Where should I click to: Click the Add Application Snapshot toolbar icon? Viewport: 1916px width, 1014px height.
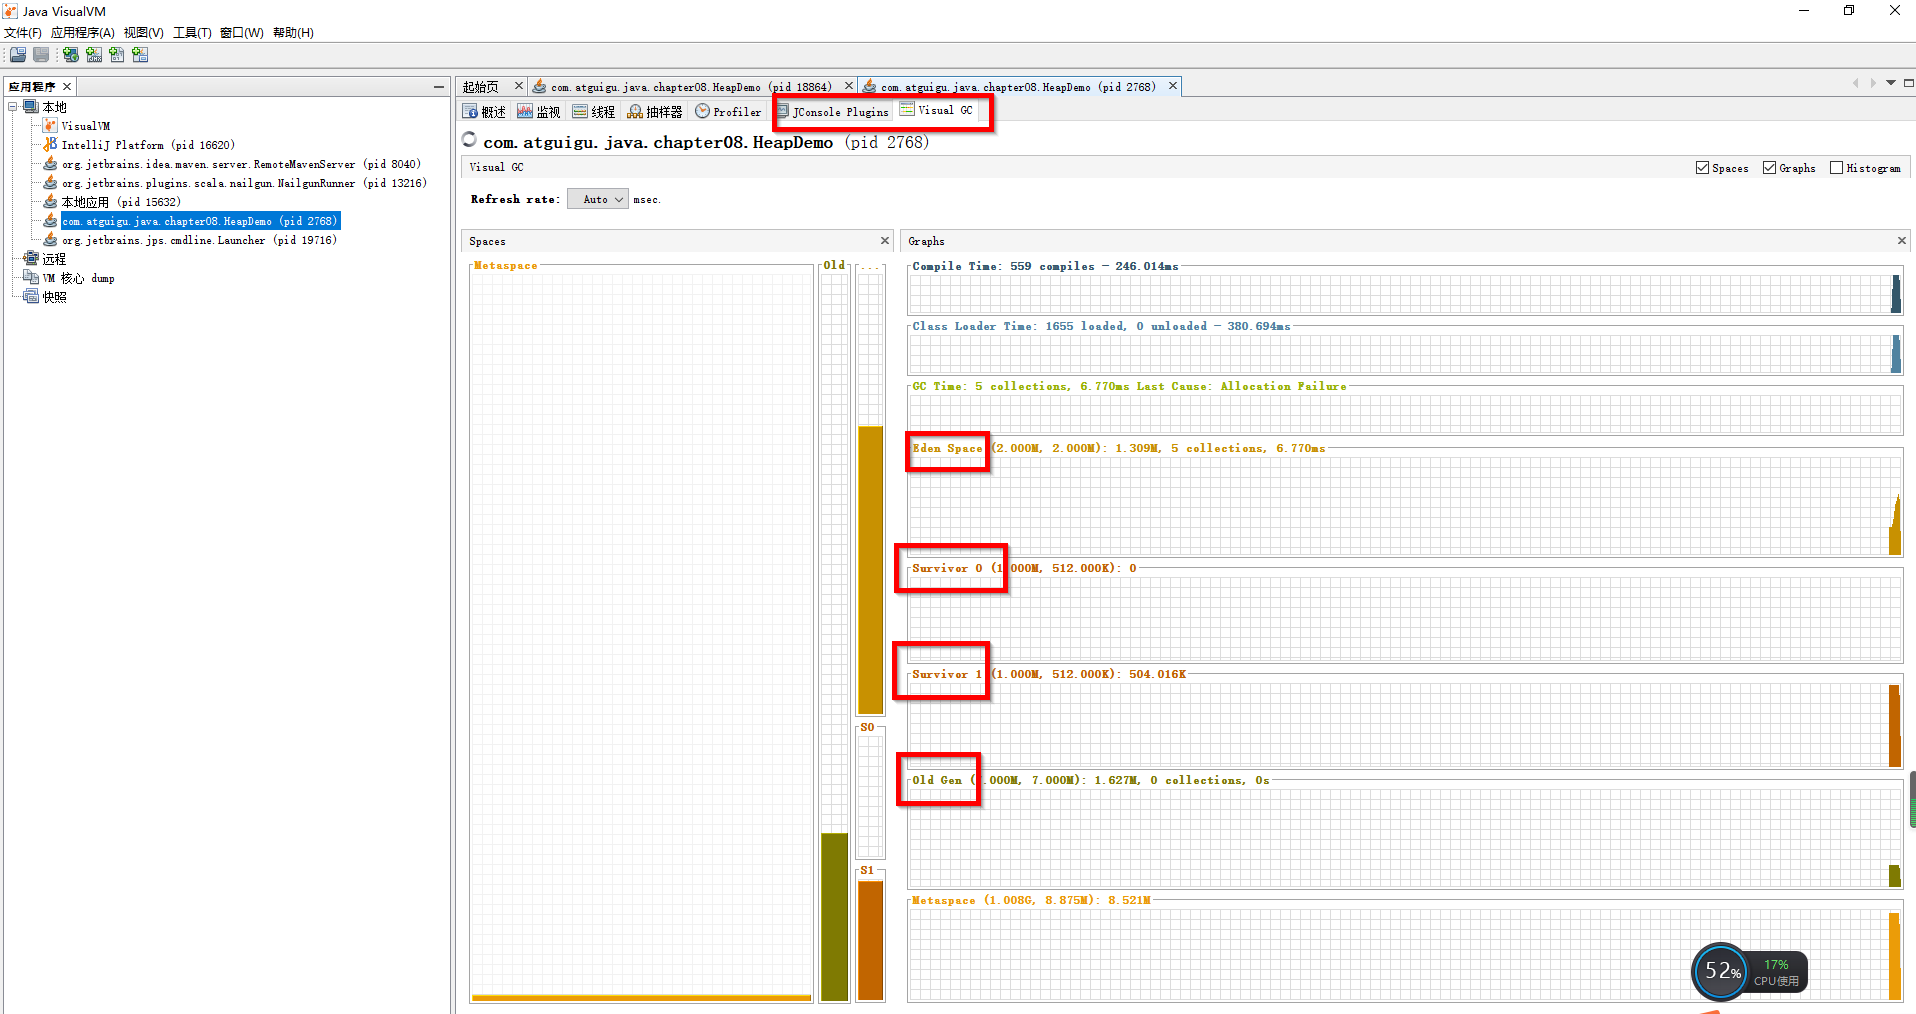tap(140, 55)
